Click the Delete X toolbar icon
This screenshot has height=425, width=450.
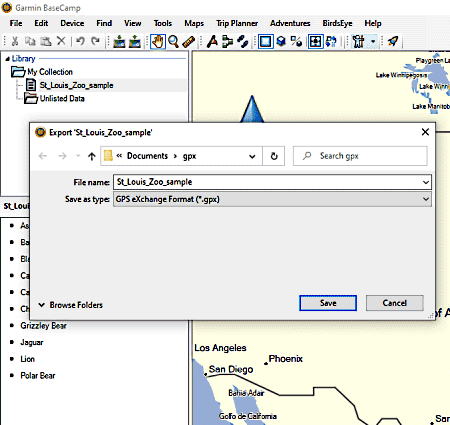61,41
